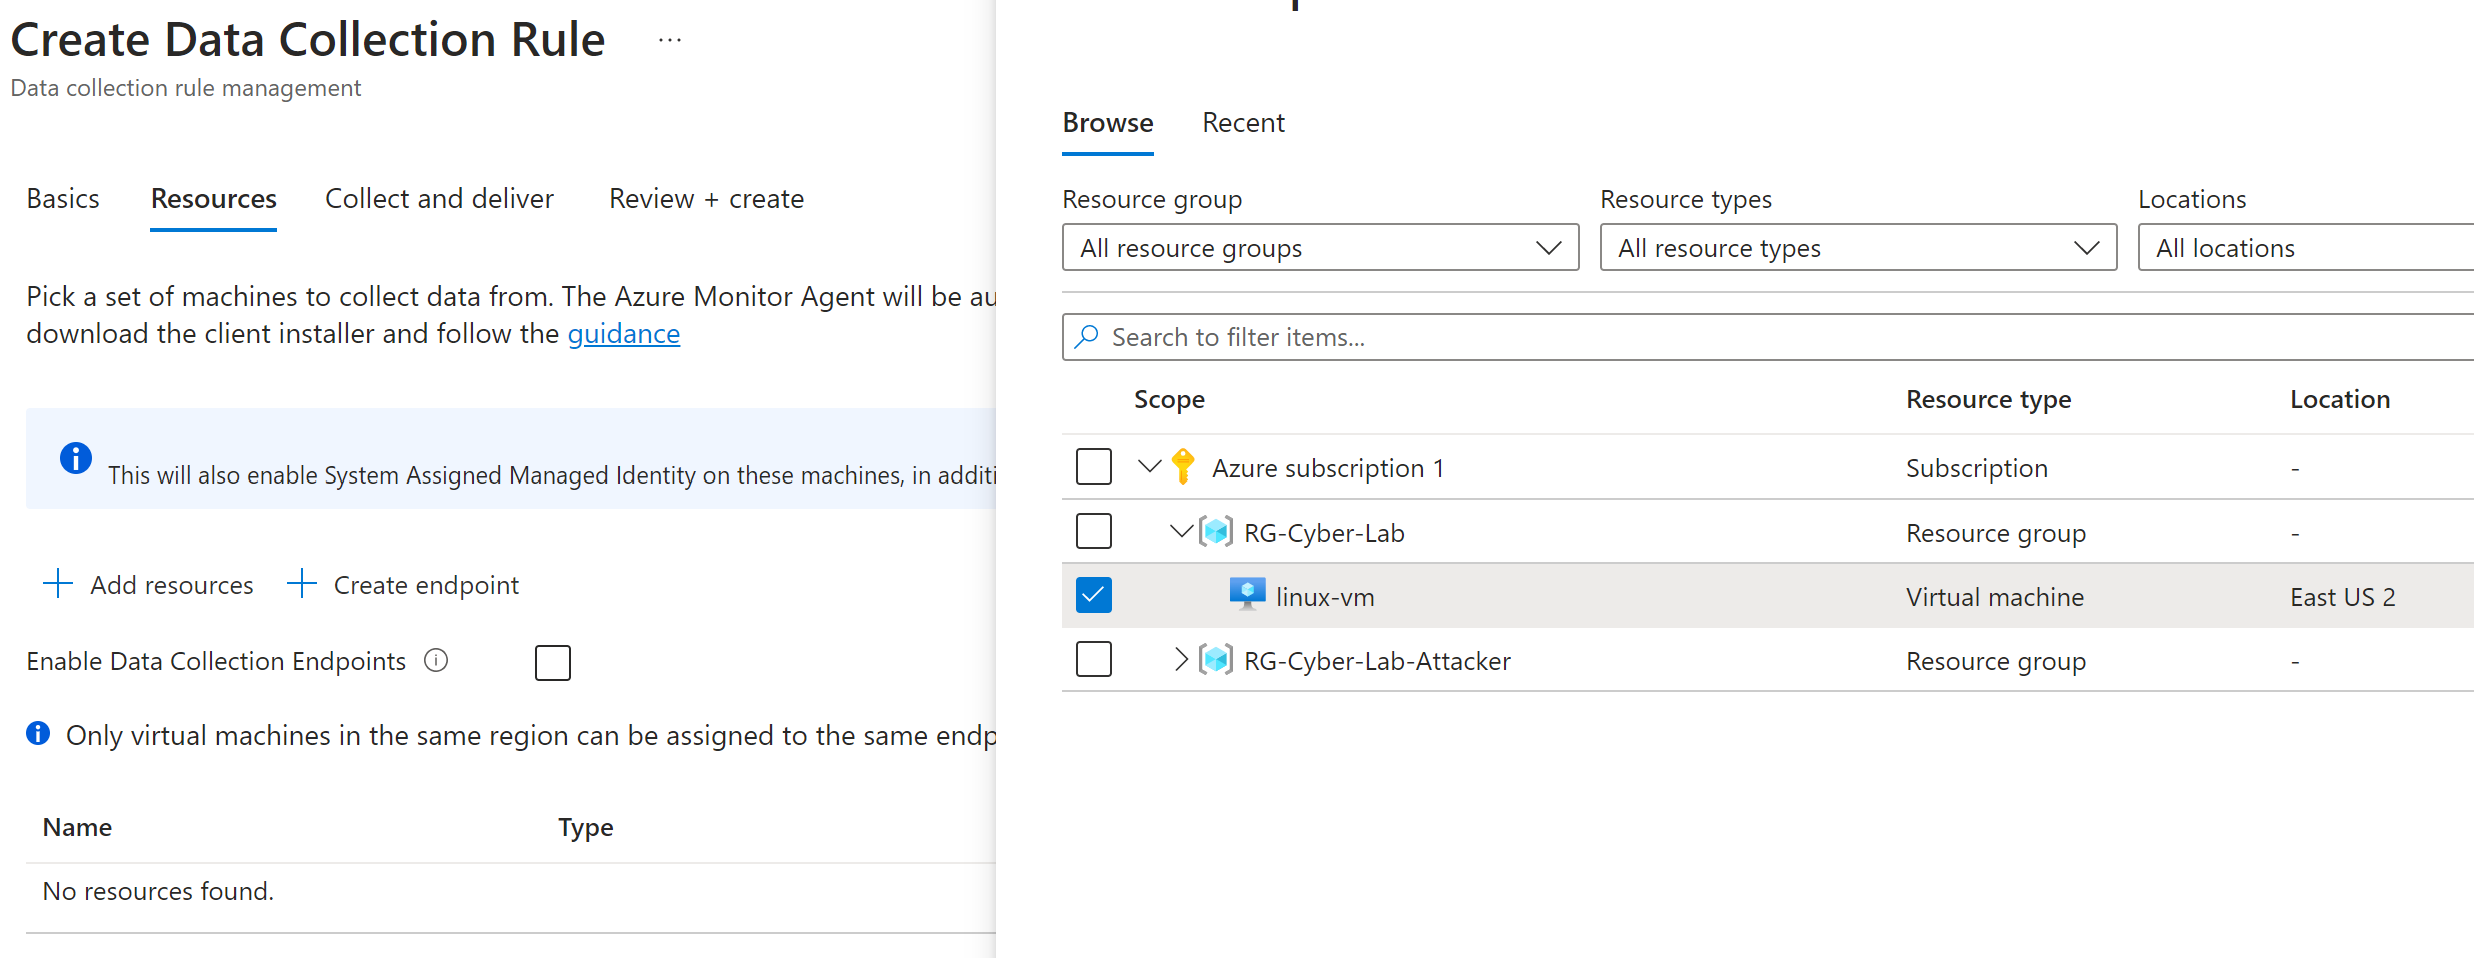Open the Resource types dropdown

tap(1858, 247)
